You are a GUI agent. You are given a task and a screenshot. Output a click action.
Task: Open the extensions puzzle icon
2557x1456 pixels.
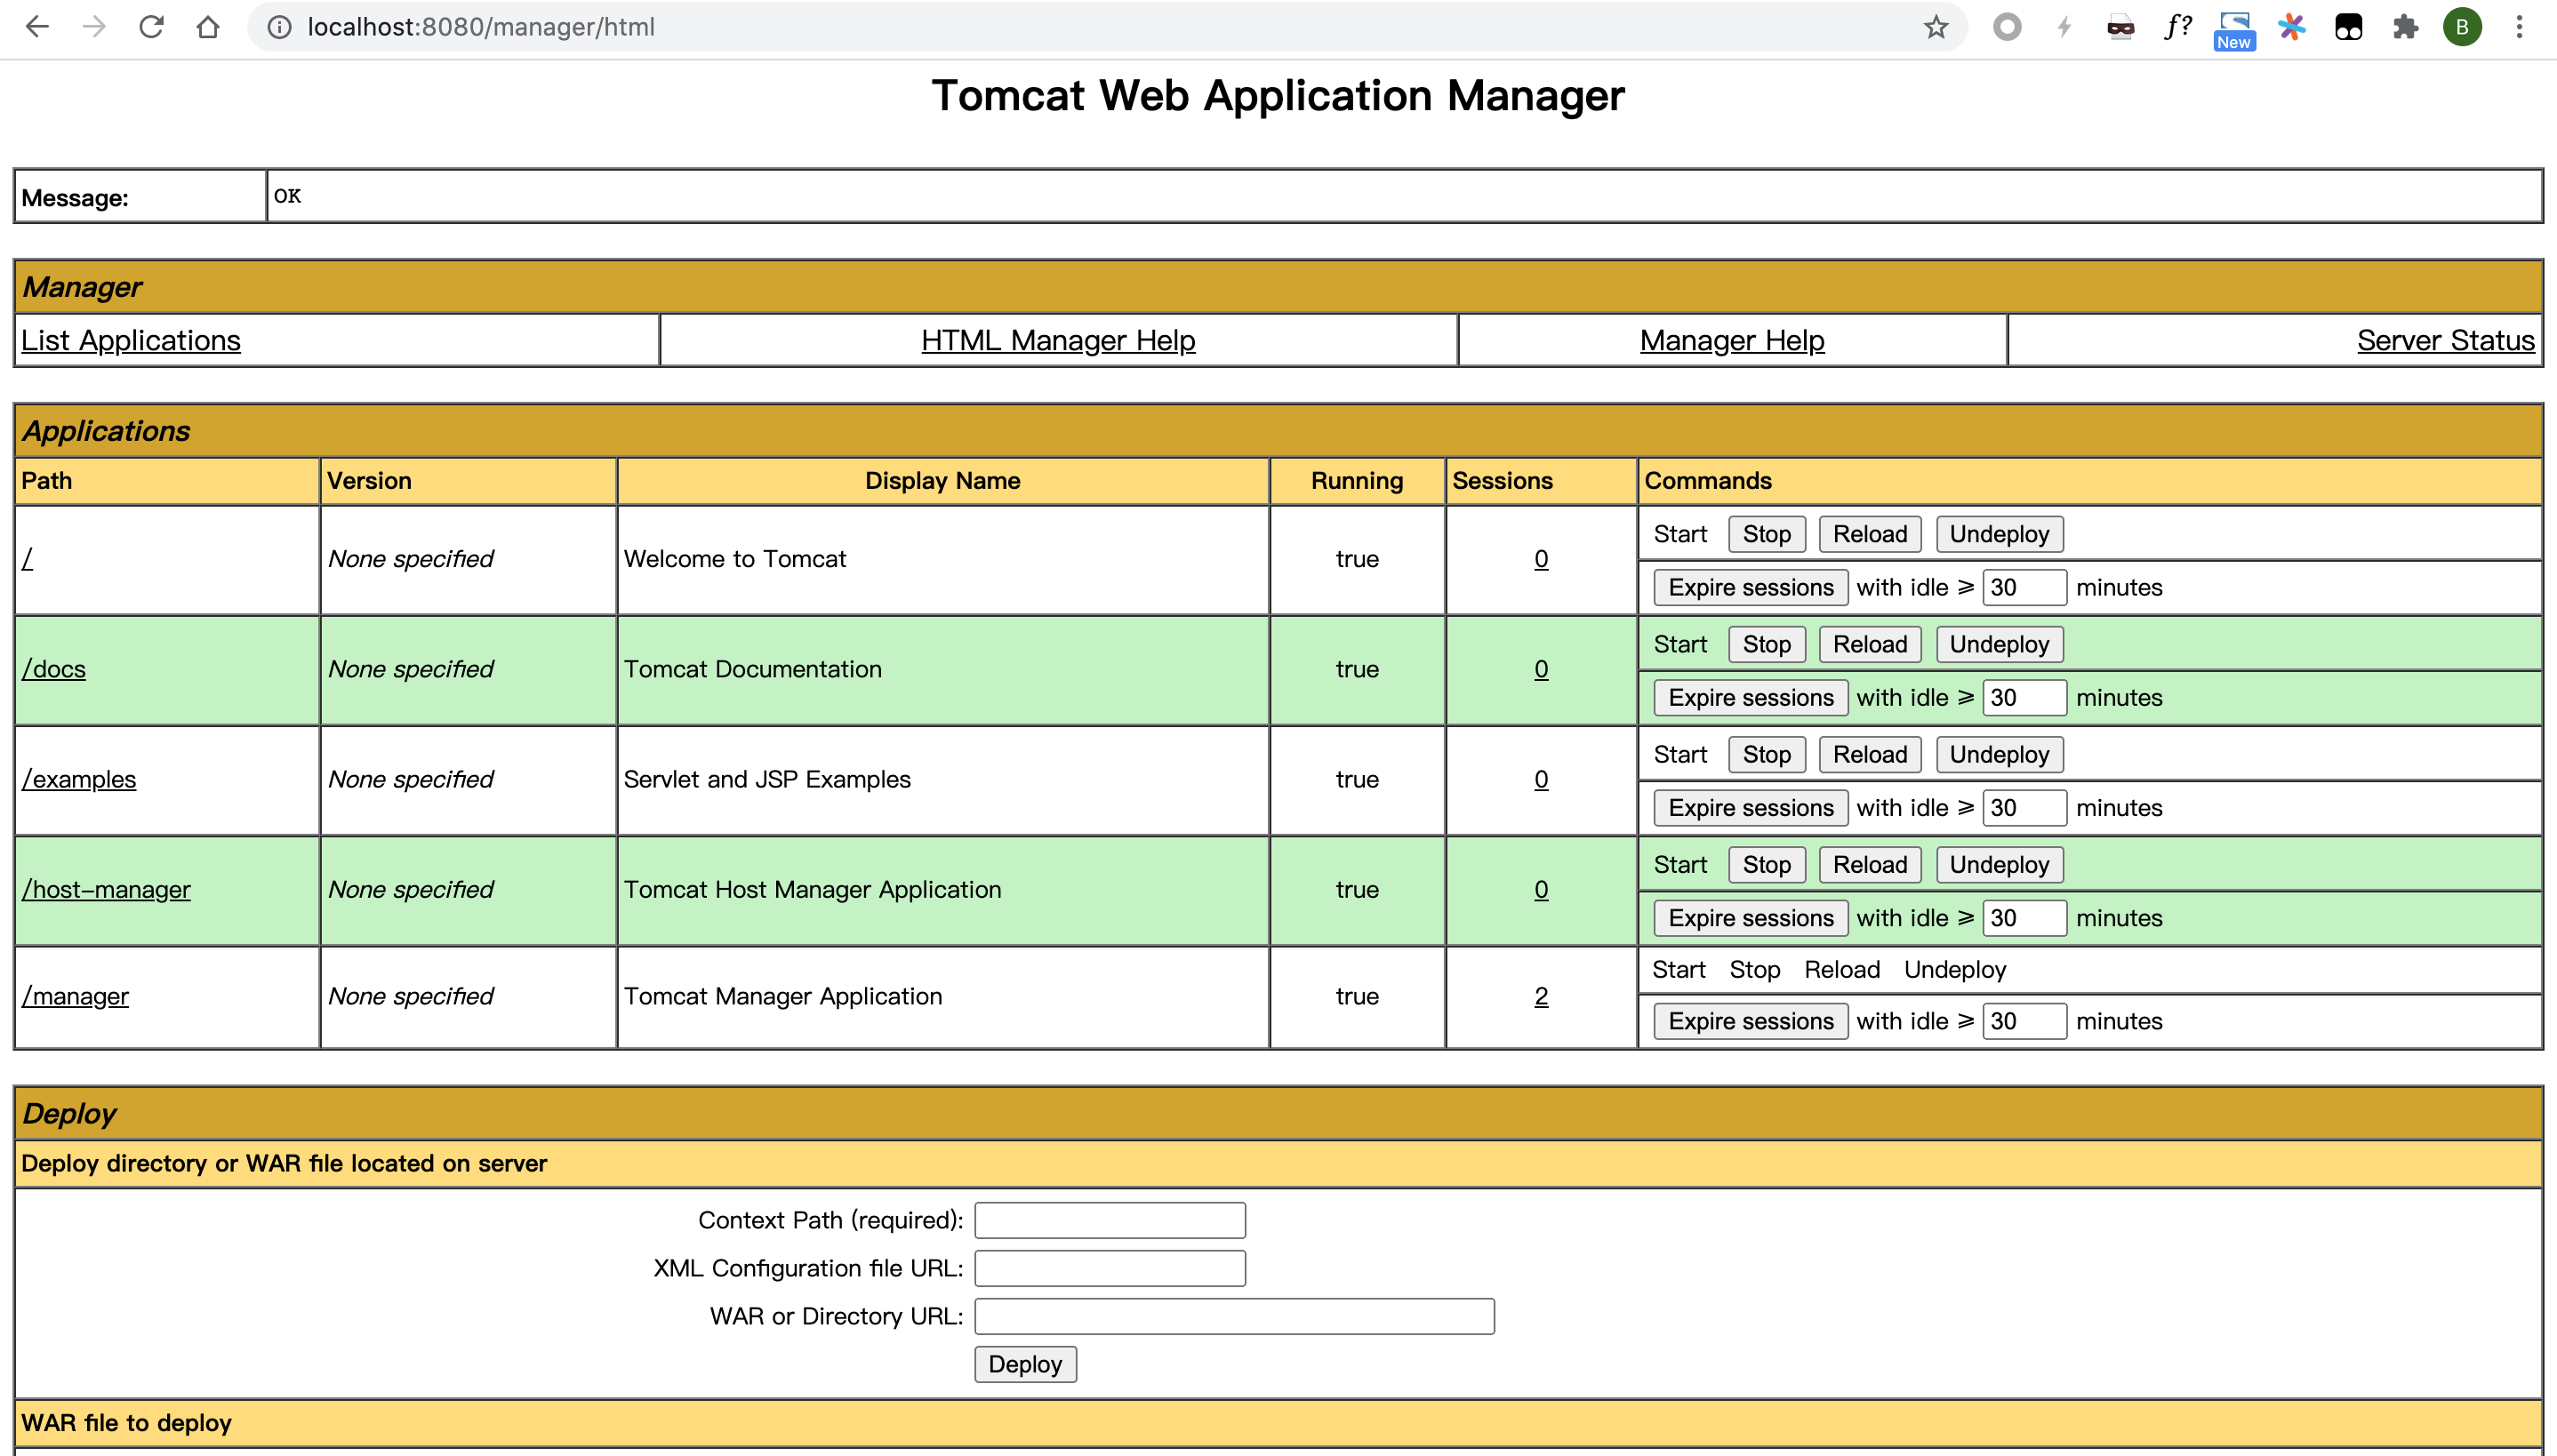click(x=2405, y=27)
